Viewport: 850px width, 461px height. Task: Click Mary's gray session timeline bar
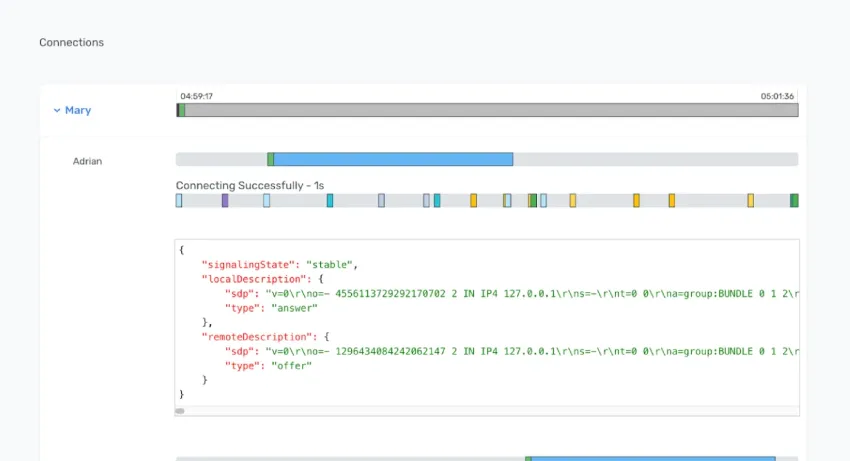pyautogui.click(x=490, y=110)
